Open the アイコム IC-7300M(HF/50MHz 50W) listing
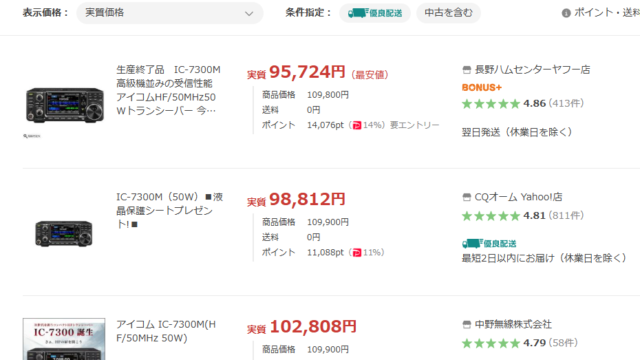Screen dimensions: 640x360 point(166,331)
